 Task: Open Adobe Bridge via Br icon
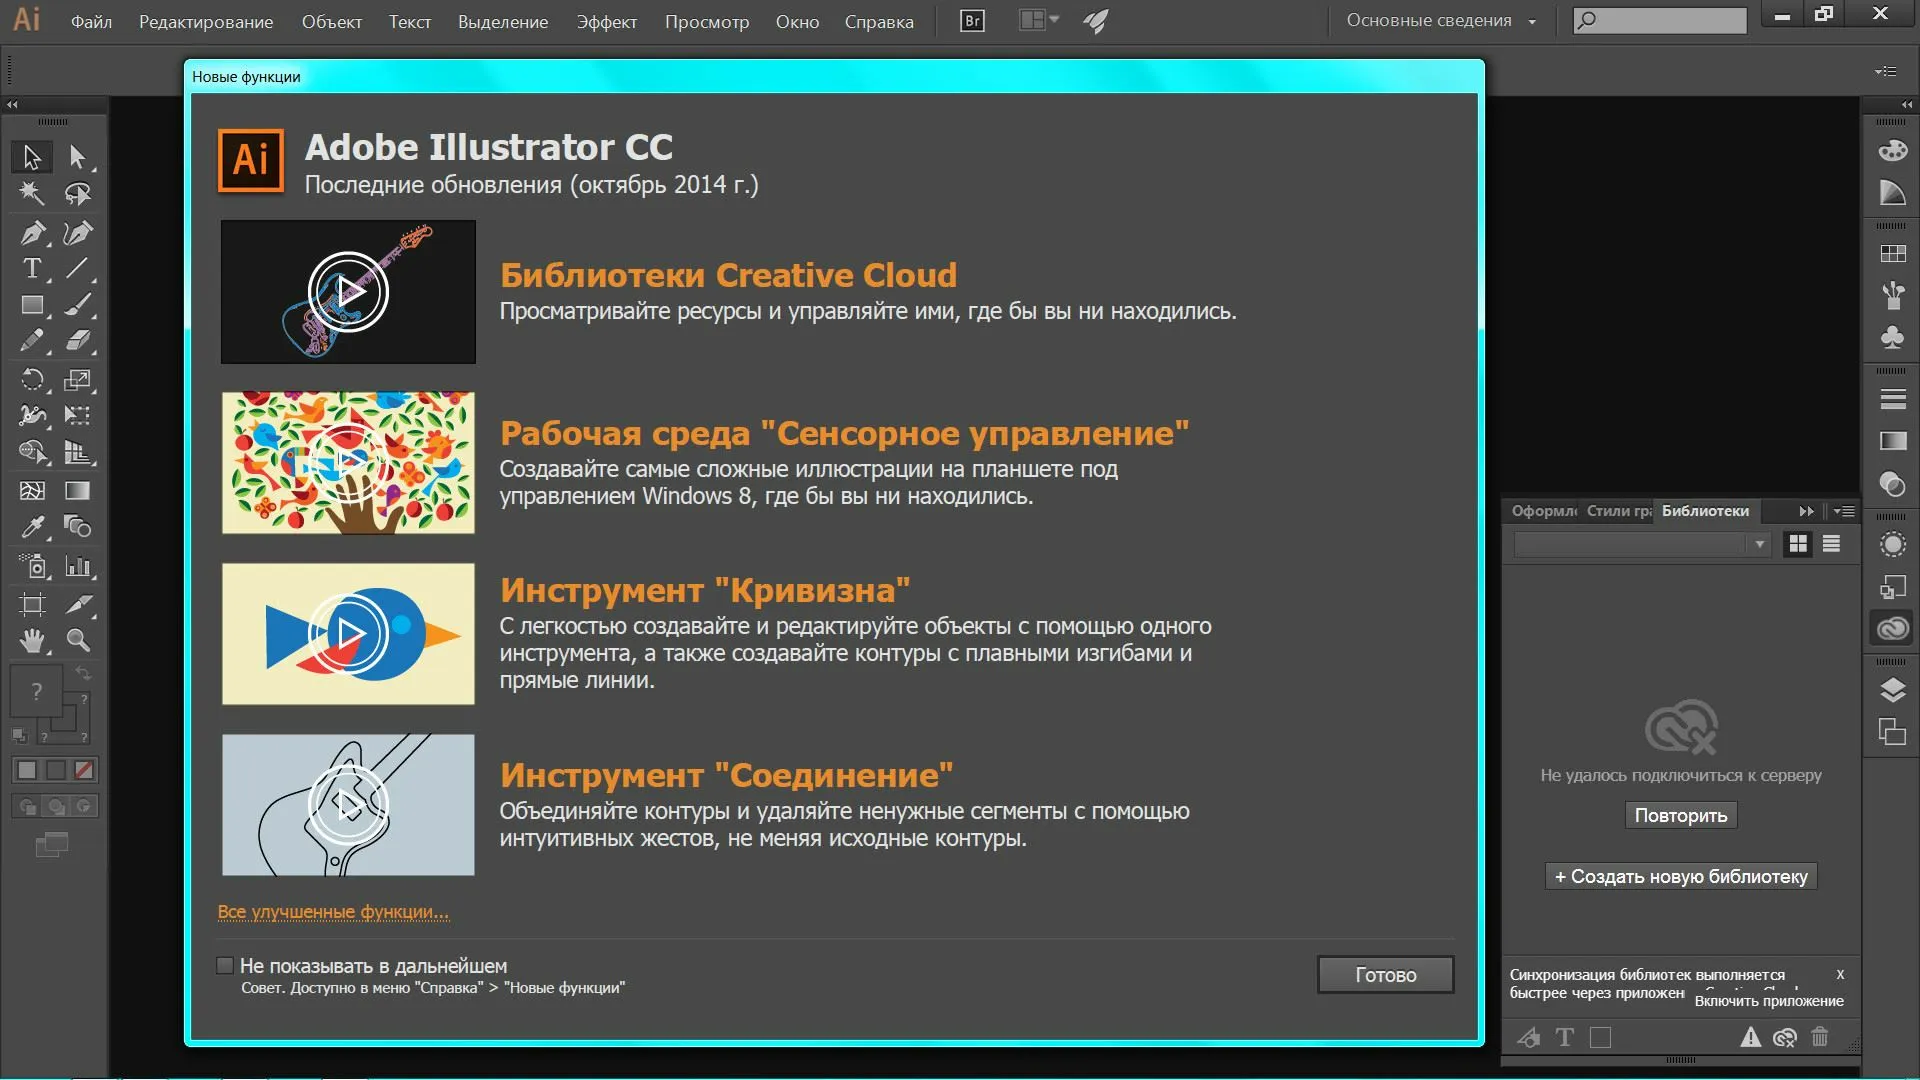(x=971, y=21)
